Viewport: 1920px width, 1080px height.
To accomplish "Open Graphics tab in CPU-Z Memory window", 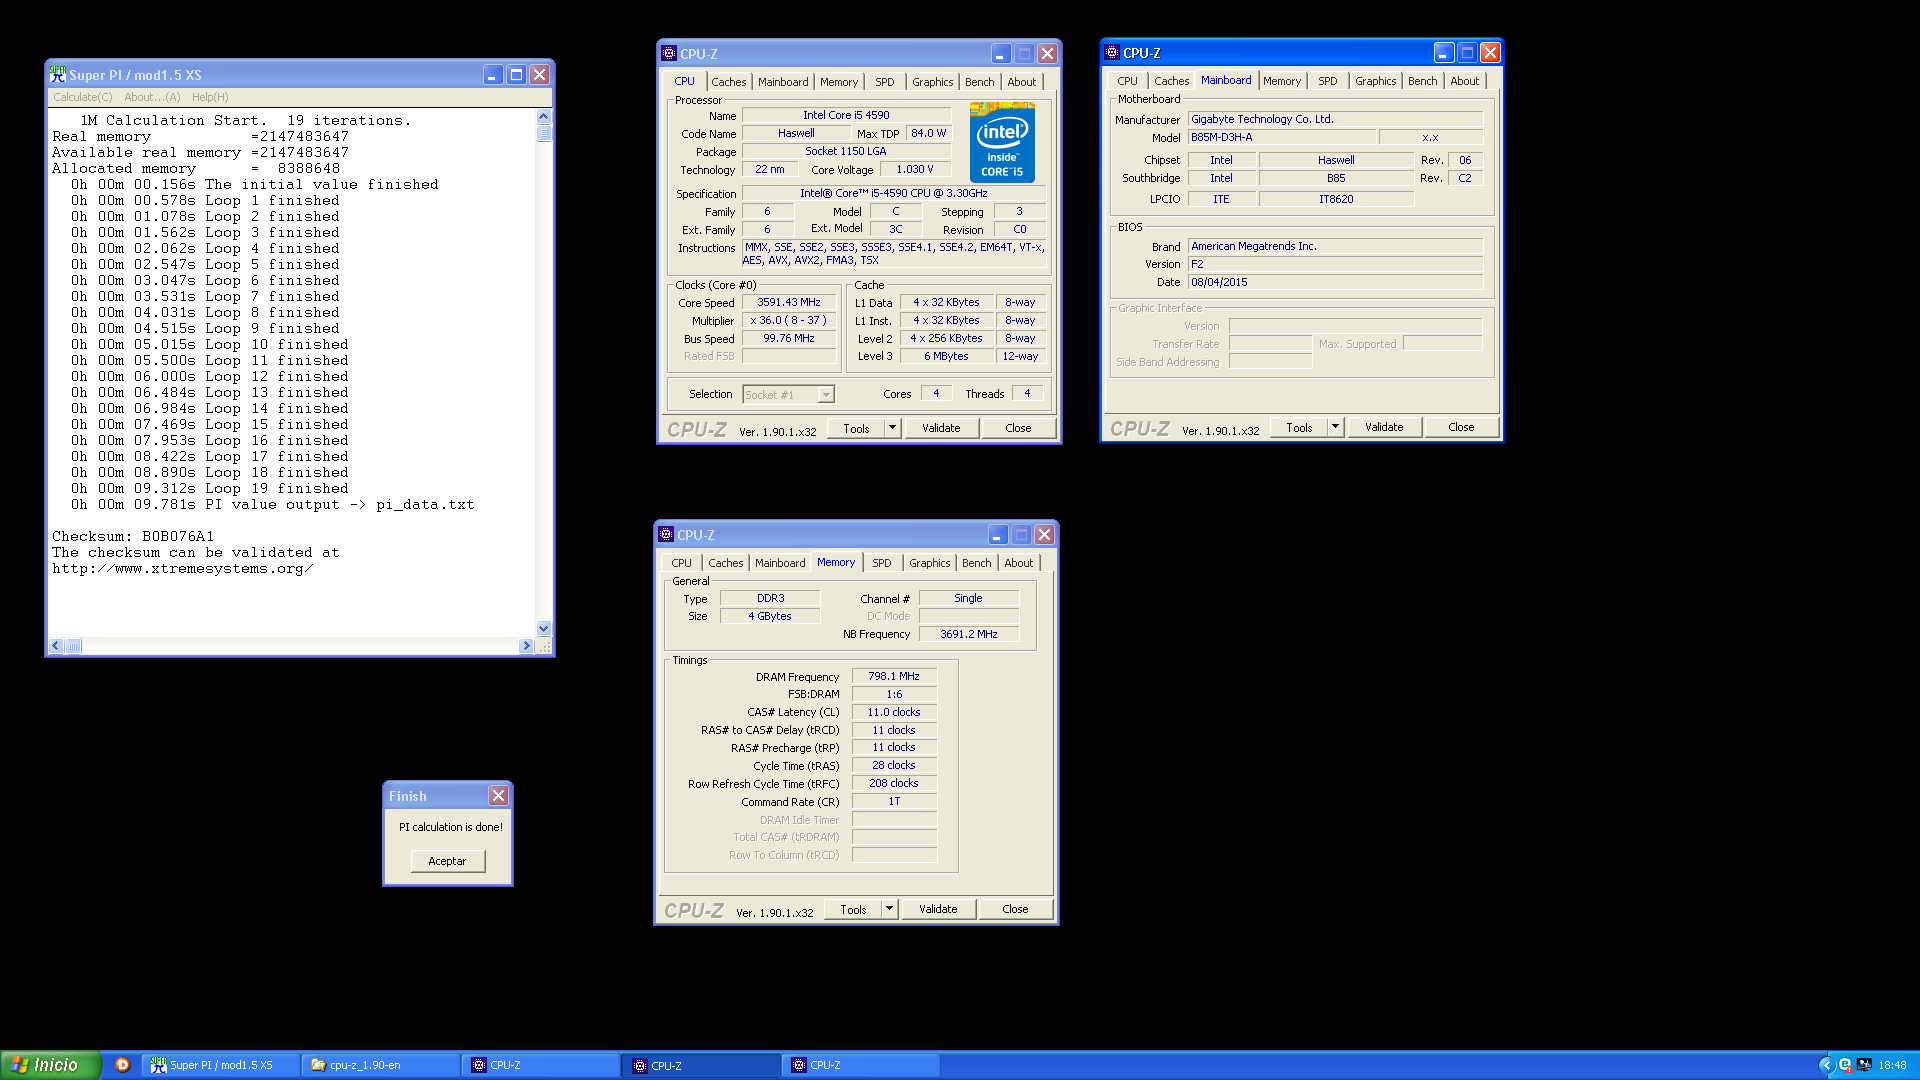I will tap(929, 563).
